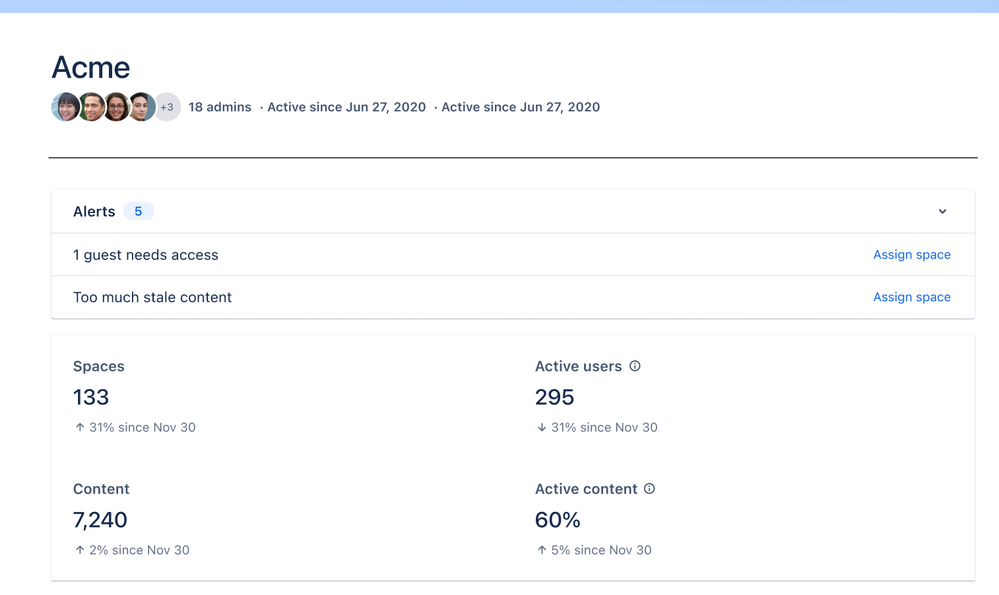Image resolution: width=999 pixels, height=595 pixels.
Task: Click the Content label
Action: click(101, 489)
